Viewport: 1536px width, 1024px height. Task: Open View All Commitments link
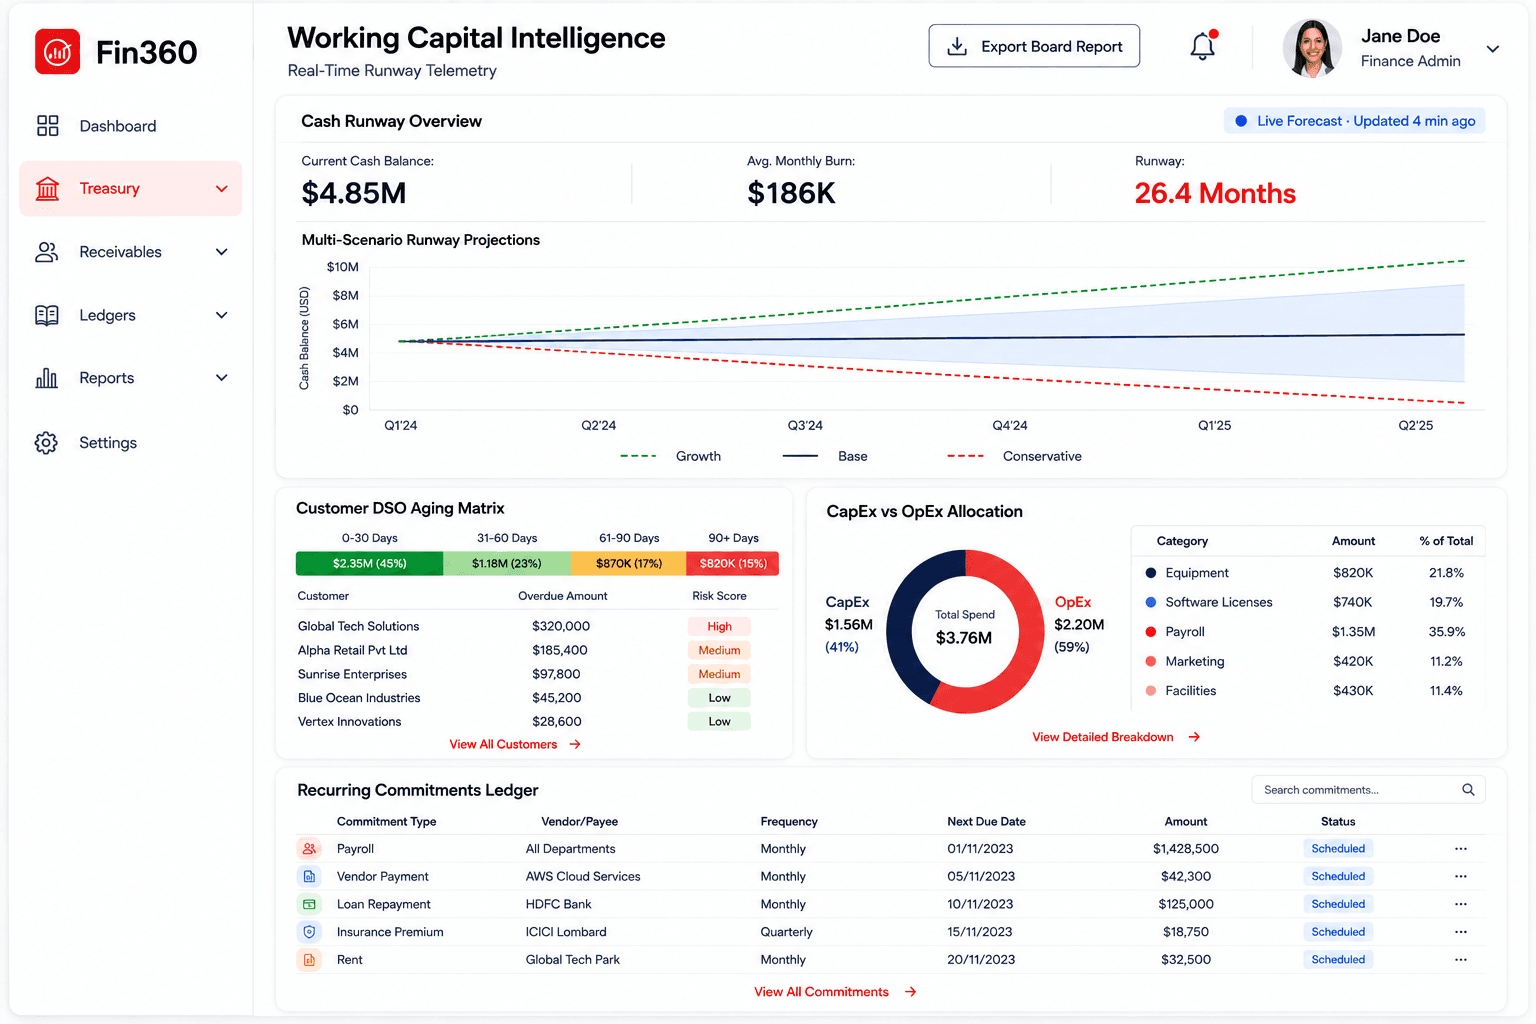click(835, 992)
